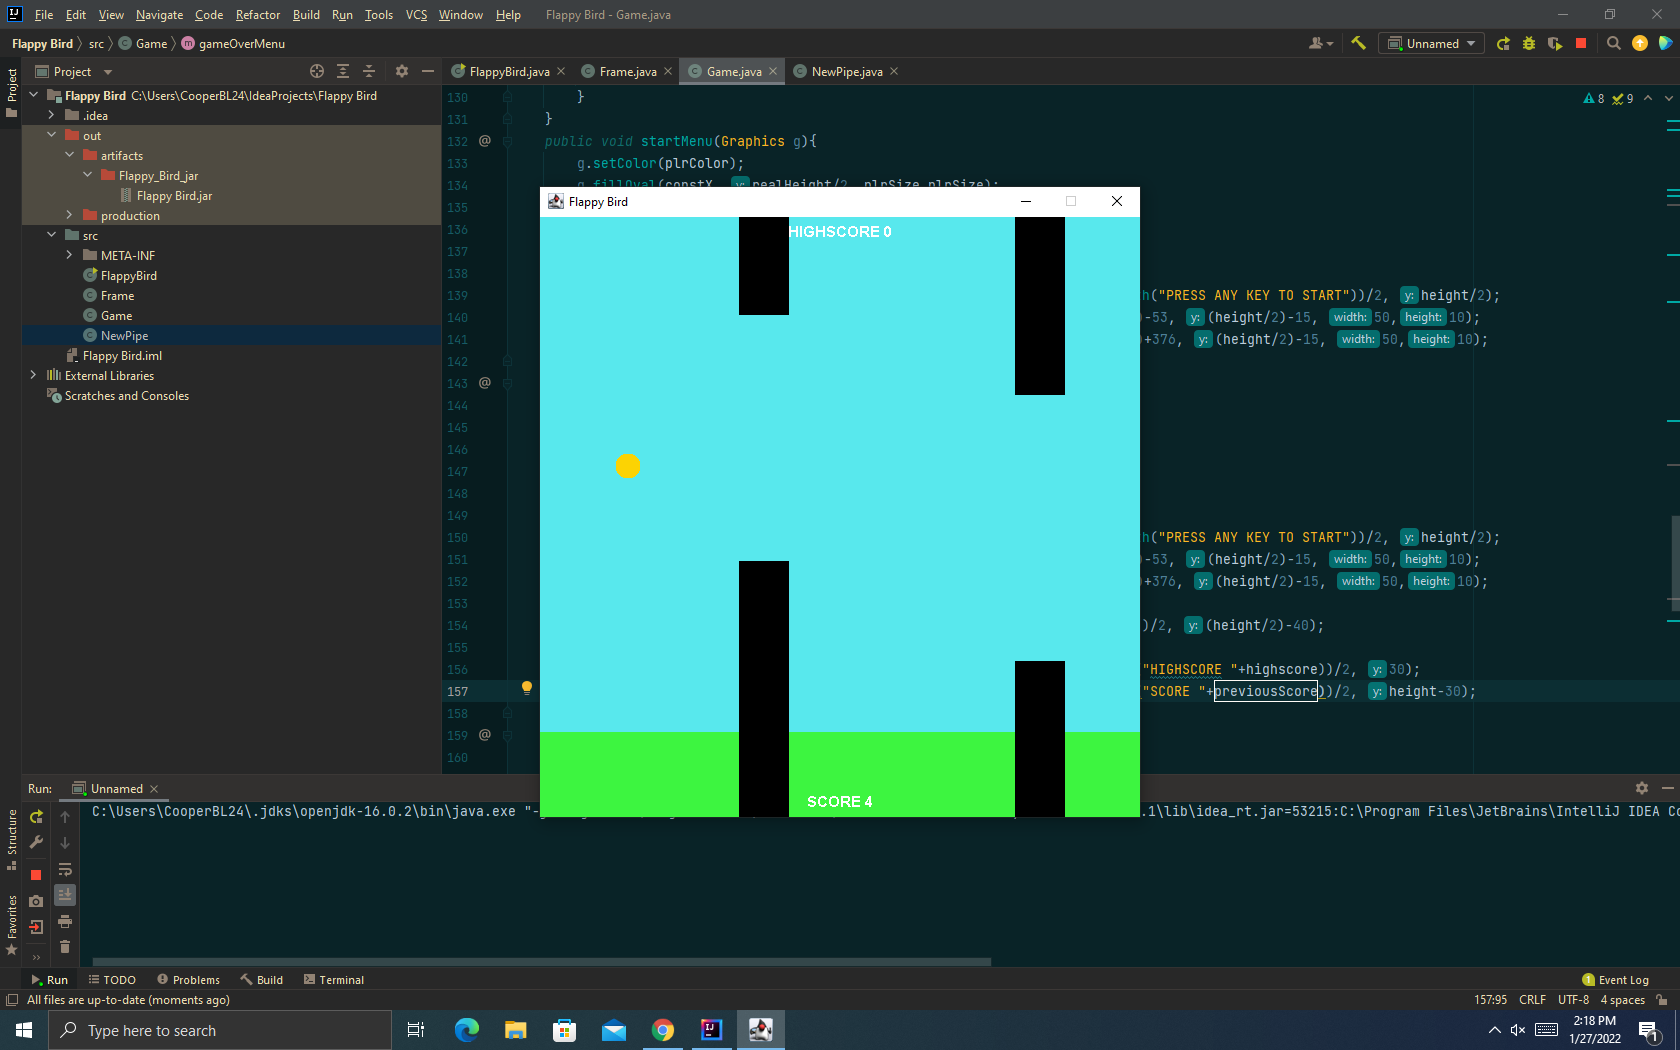The width and height of the screenshot is (1680, 1050).
Task: Expand External Libraries in the Project panel
Action: [33, 375]
